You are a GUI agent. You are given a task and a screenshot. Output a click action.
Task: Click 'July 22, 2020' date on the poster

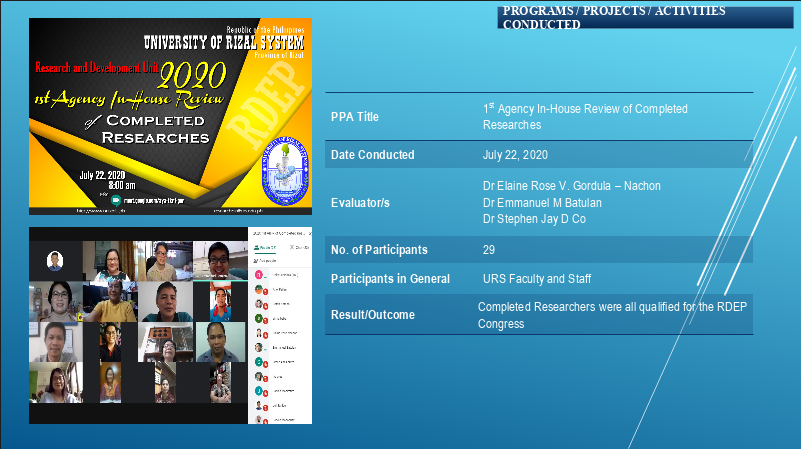102,175
